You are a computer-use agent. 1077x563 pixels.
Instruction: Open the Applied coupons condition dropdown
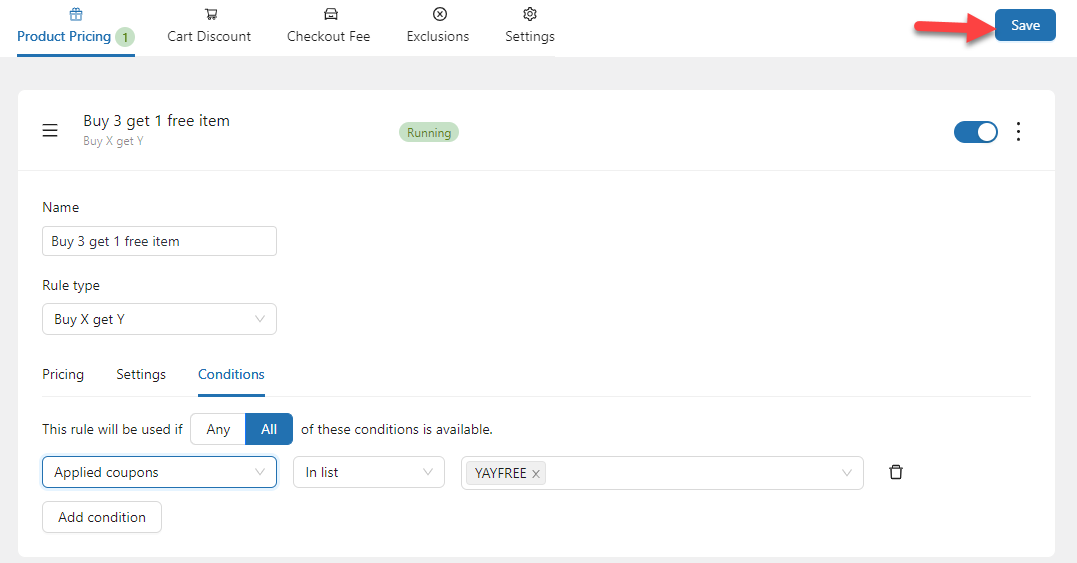tap(159, 472)
